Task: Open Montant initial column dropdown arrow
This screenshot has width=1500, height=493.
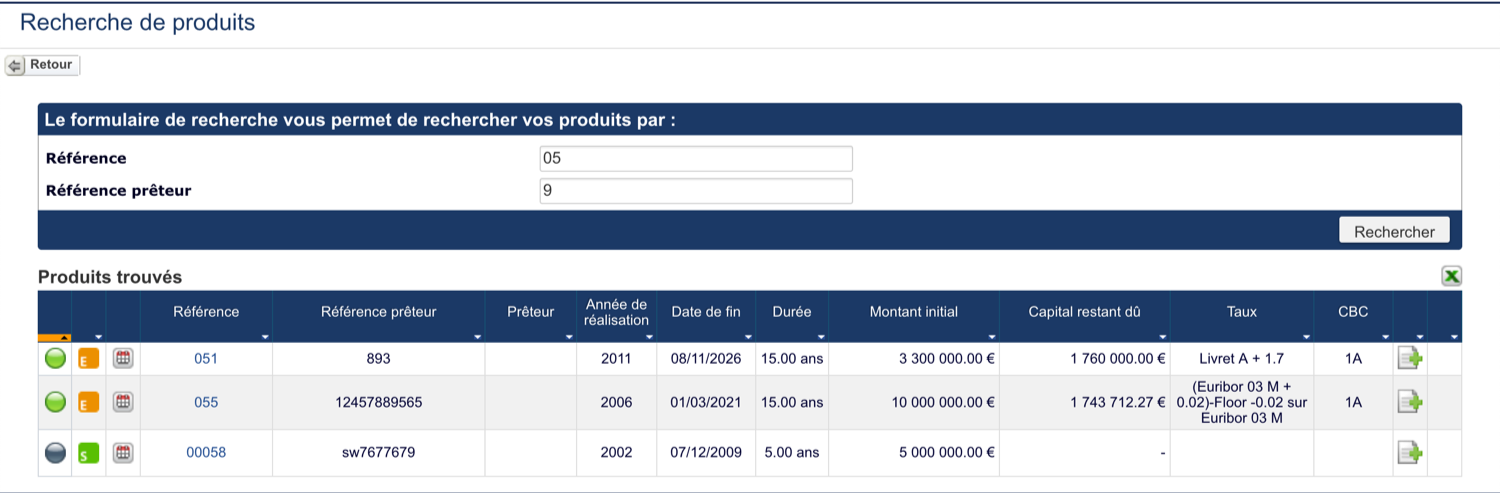Action: [x=992, y=337]
